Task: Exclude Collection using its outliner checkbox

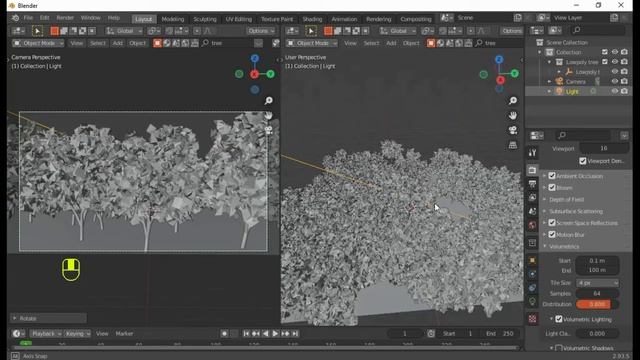Action: pyautogui.click(x=605, y=52)
